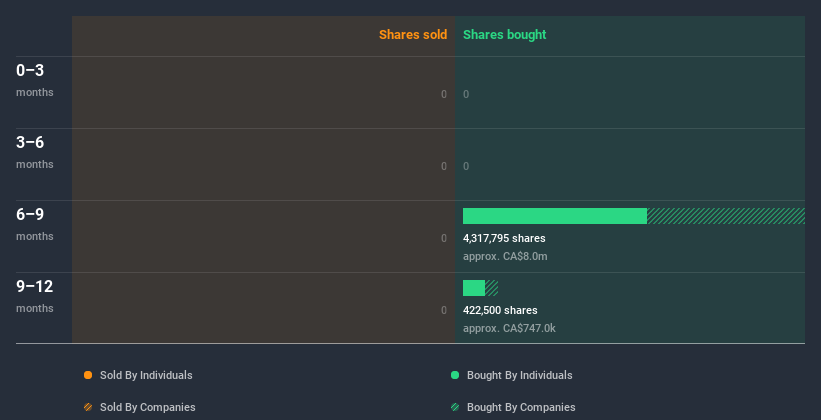The width and height of the screenshot is (821, 420).
Task: Click the striped Bought By Companies legend icon
Action: tap(455, 407)
